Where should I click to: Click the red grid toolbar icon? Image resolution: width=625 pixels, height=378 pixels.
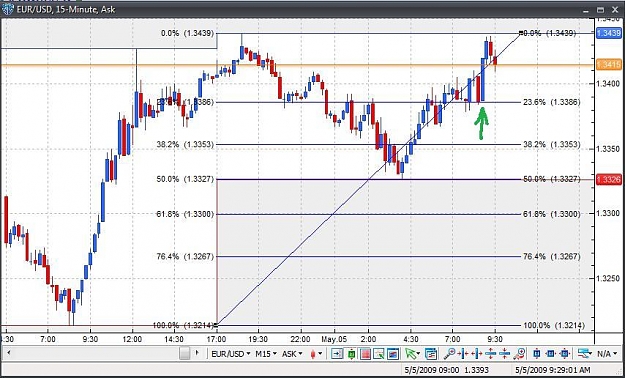pos(366,354)
